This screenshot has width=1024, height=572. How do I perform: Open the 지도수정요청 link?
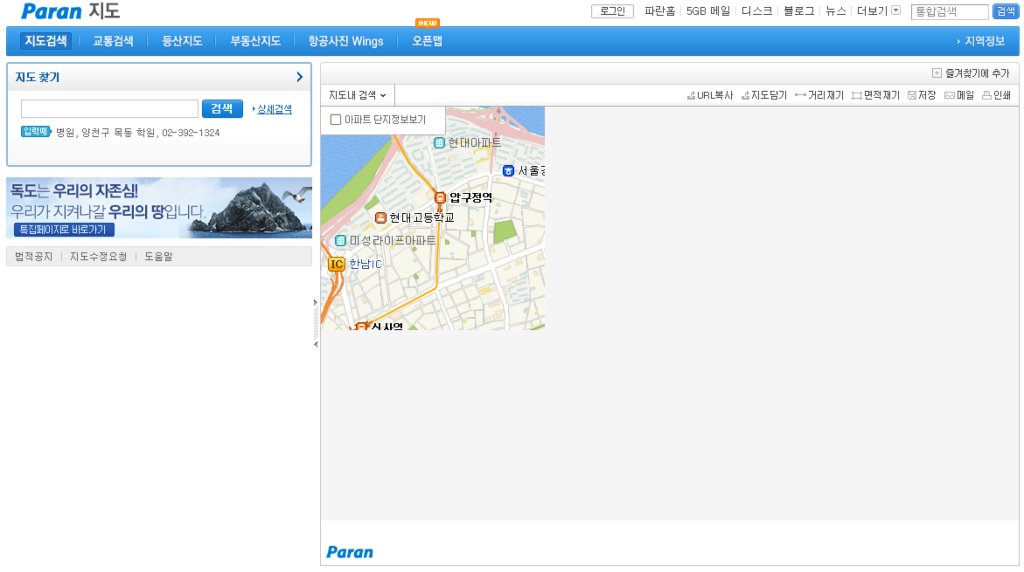[x=99, y=257]
